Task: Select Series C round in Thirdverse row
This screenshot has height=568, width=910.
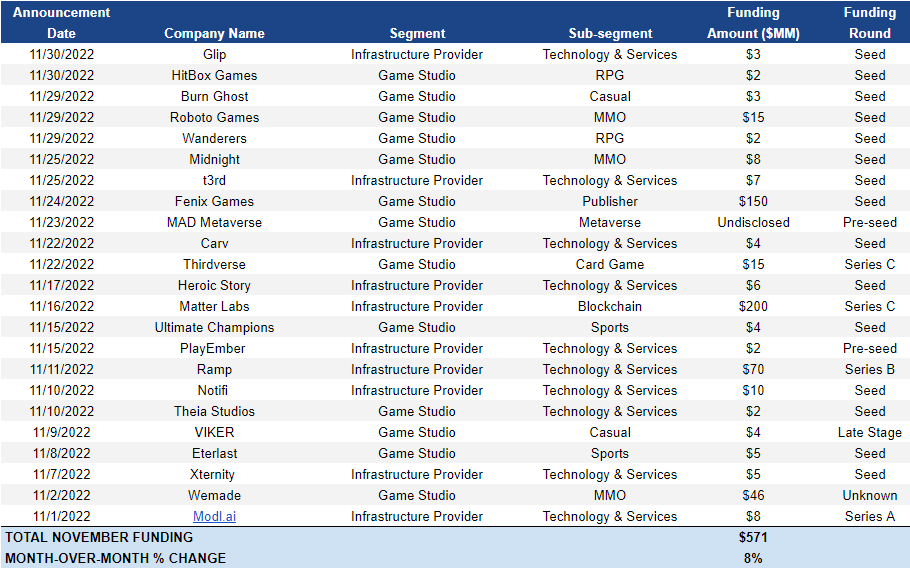Action: tap(869, 264)
